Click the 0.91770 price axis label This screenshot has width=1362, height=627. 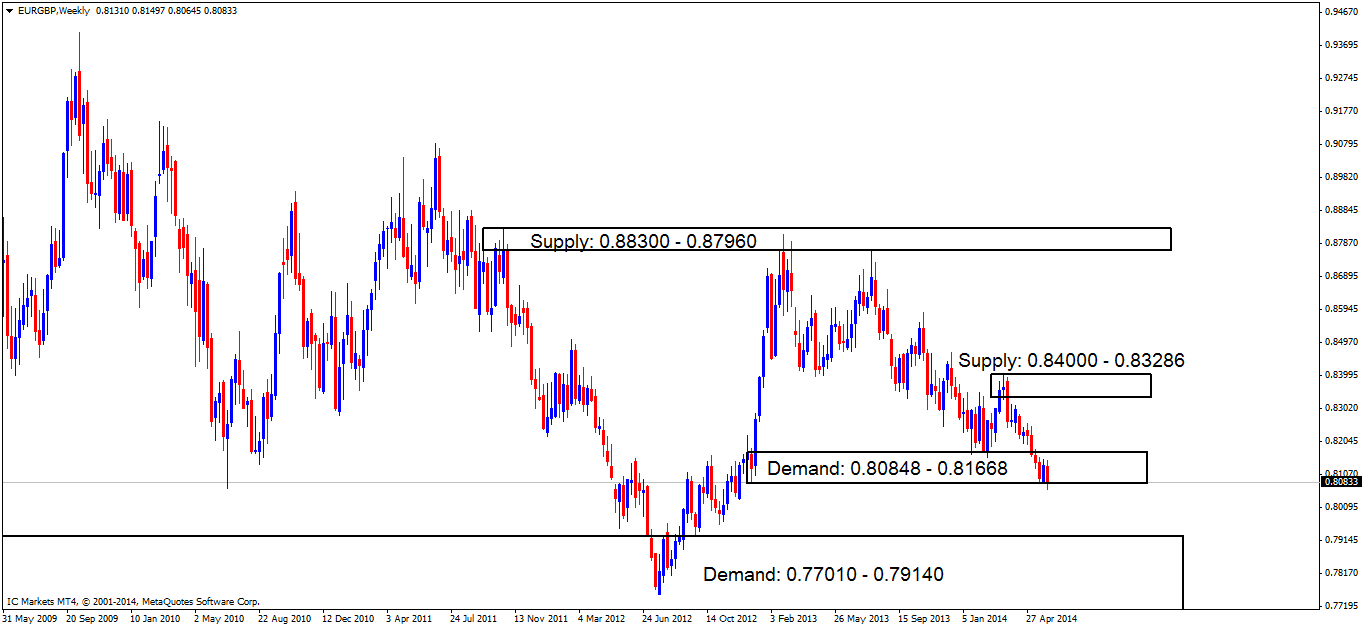(x=1339, y=111)
